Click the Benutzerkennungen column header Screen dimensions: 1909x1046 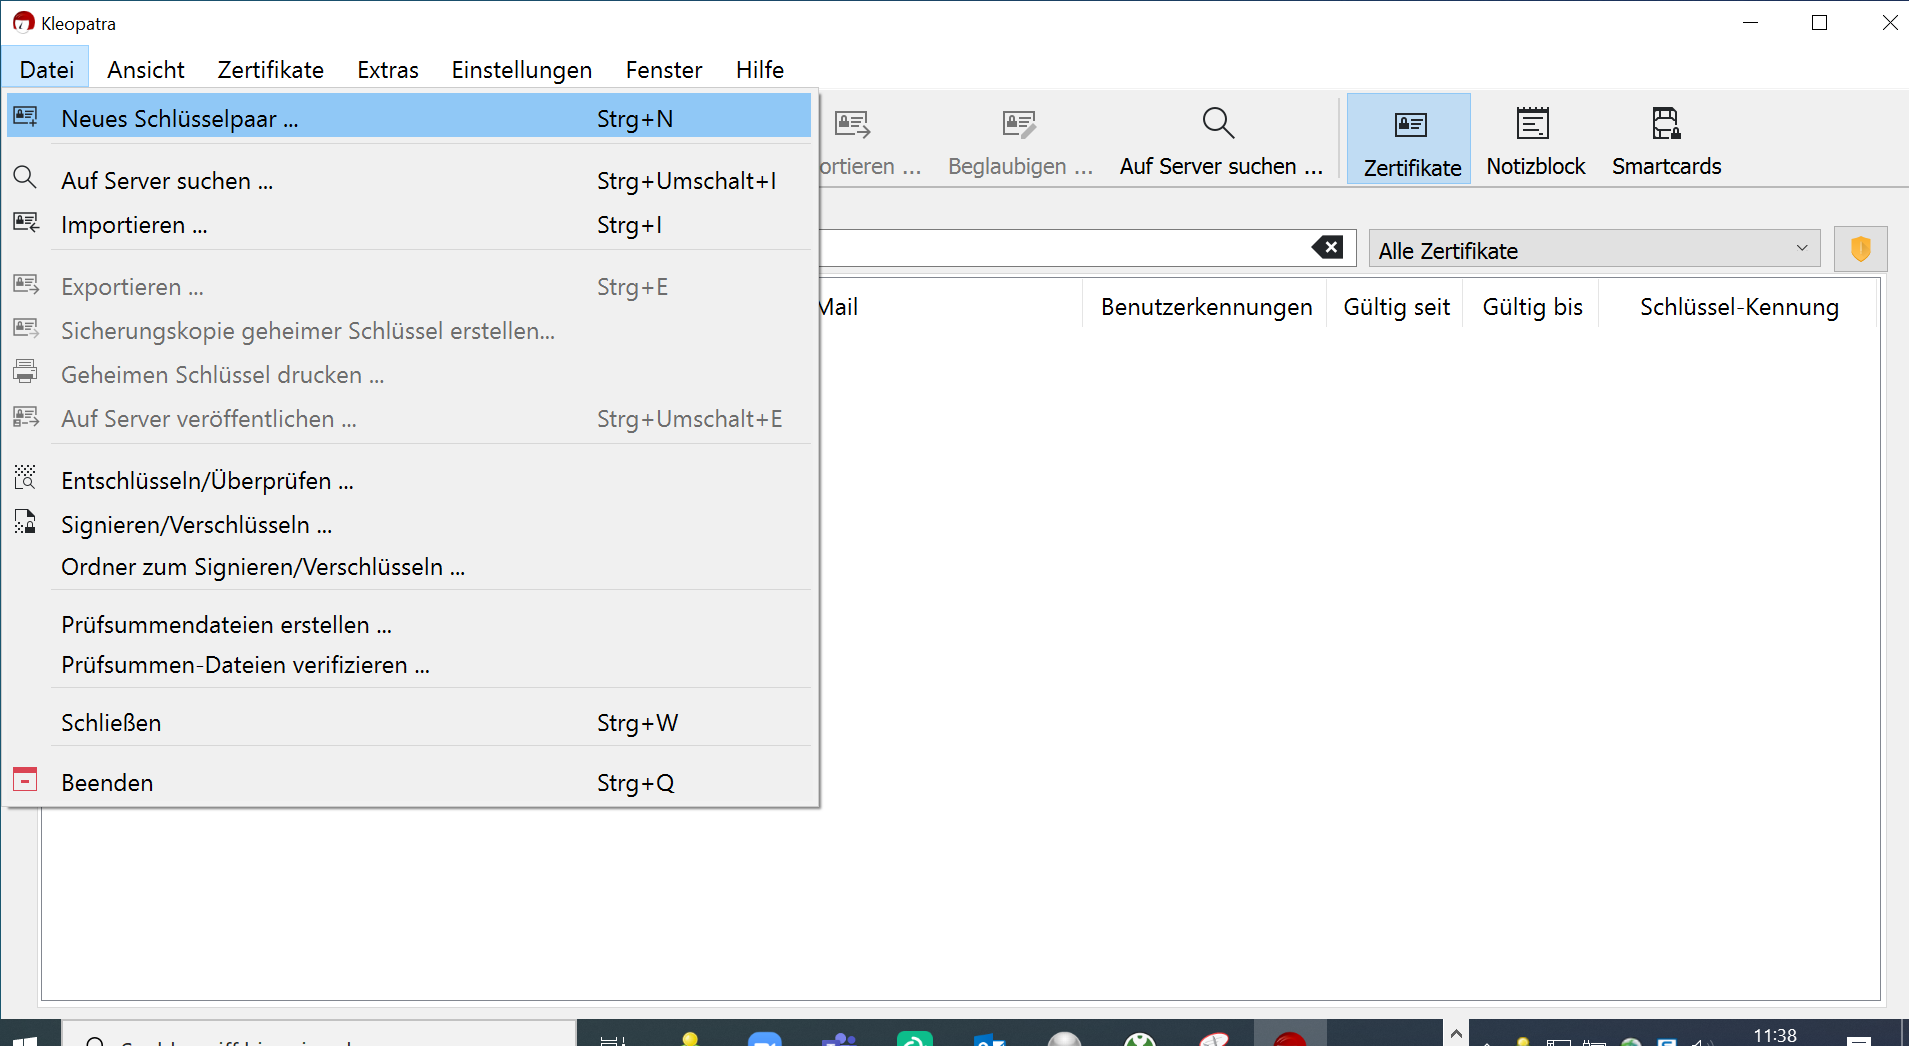pos(1205,307)
